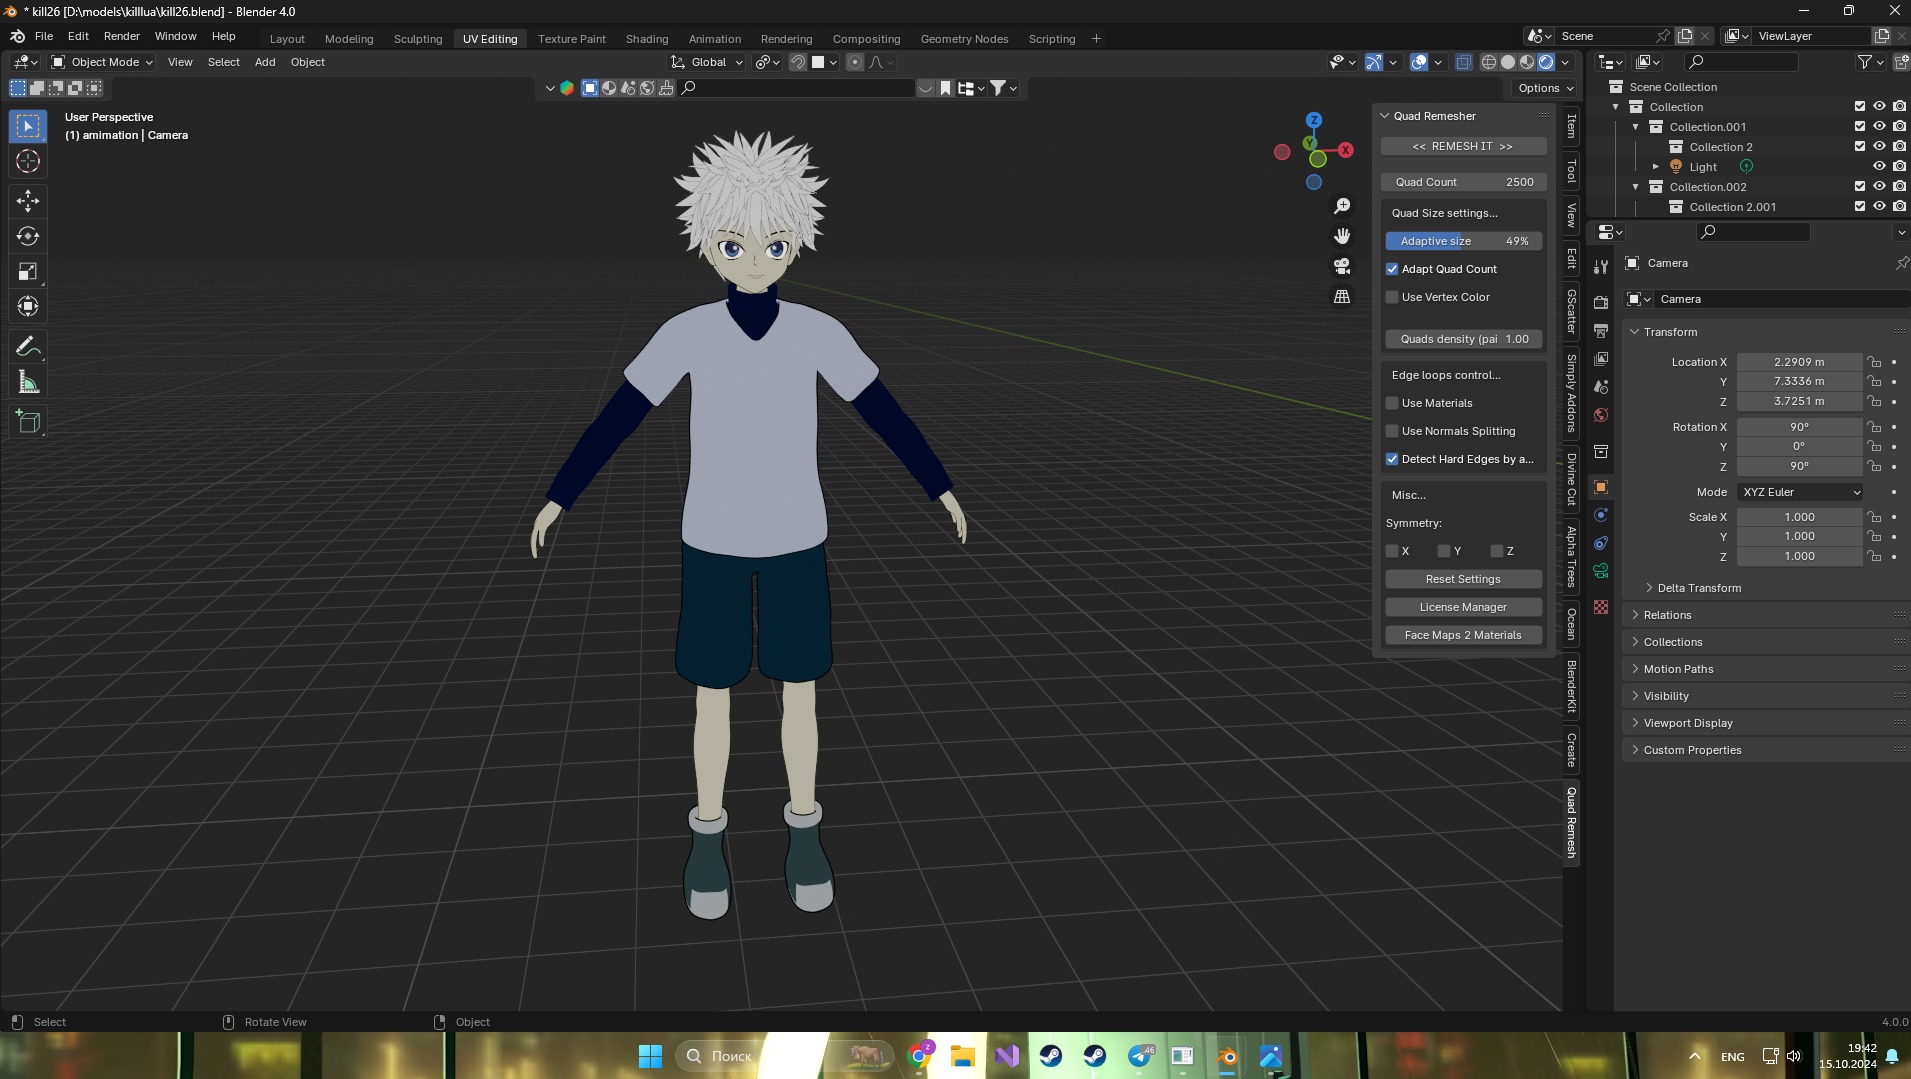Open the Add menu in viewport header
The width and height of the screenshot is (1911, 1079).
coord(265,62)
